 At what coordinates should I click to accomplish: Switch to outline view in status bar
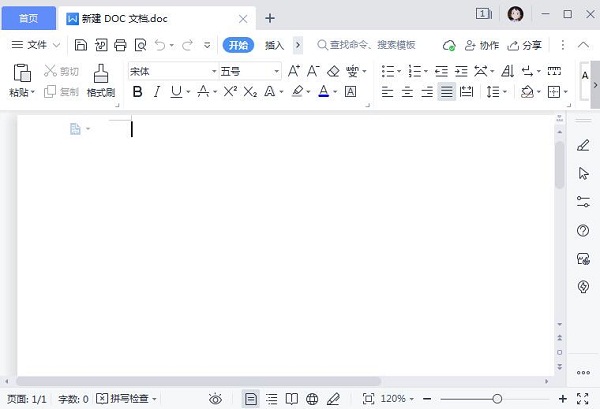click(x=272, y=399)
